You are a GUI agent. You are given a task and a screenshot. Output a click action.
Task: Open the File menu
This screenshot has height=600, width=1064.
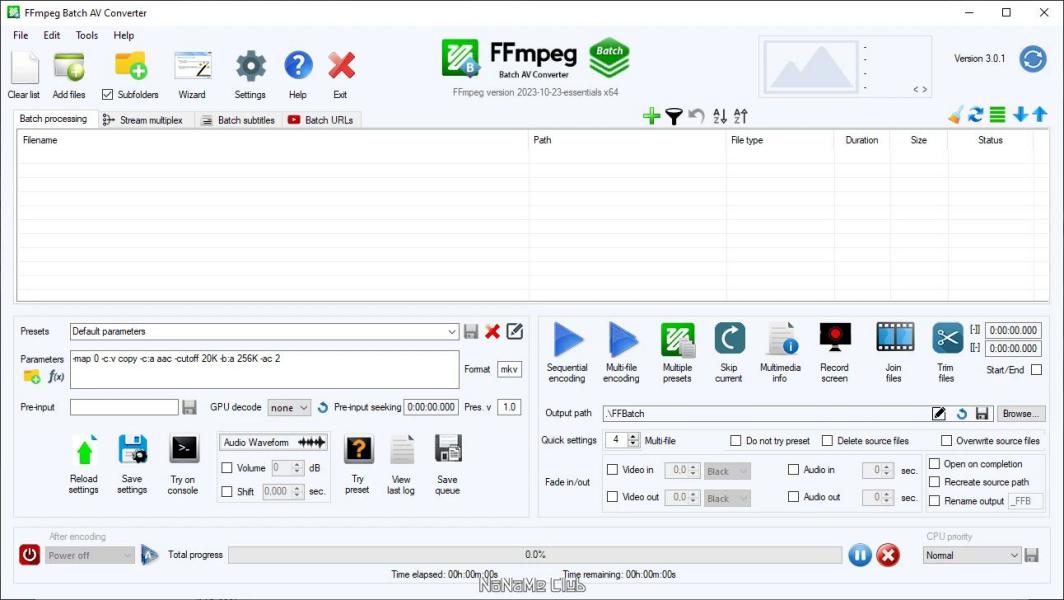click(21, 35)
